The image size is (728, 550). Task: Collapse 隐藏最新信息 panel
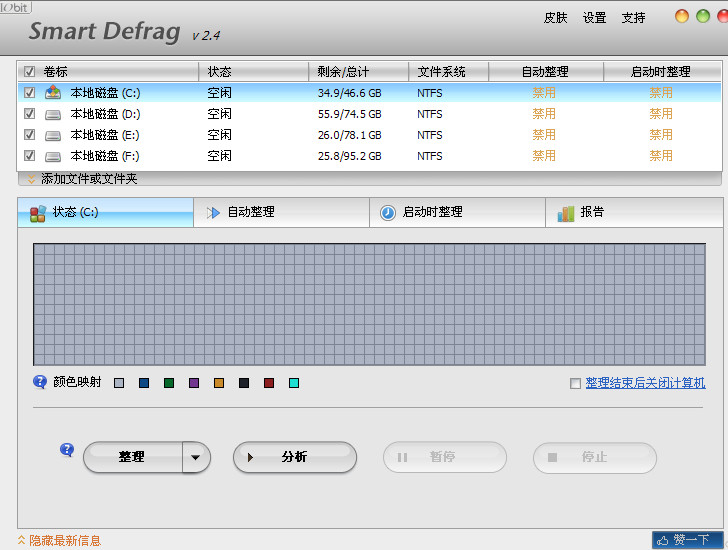point(59,540)
